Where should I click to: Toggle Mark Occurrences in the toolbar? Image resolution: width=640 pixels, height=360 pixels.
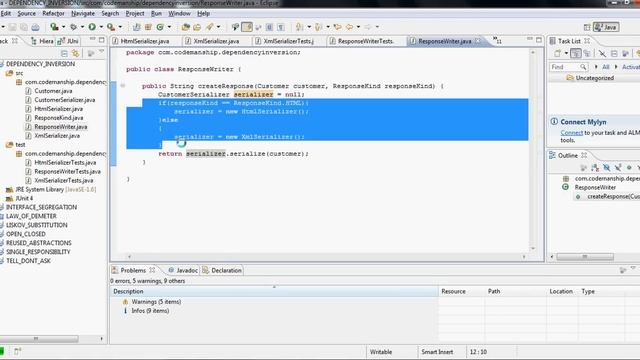click(247, 27)
